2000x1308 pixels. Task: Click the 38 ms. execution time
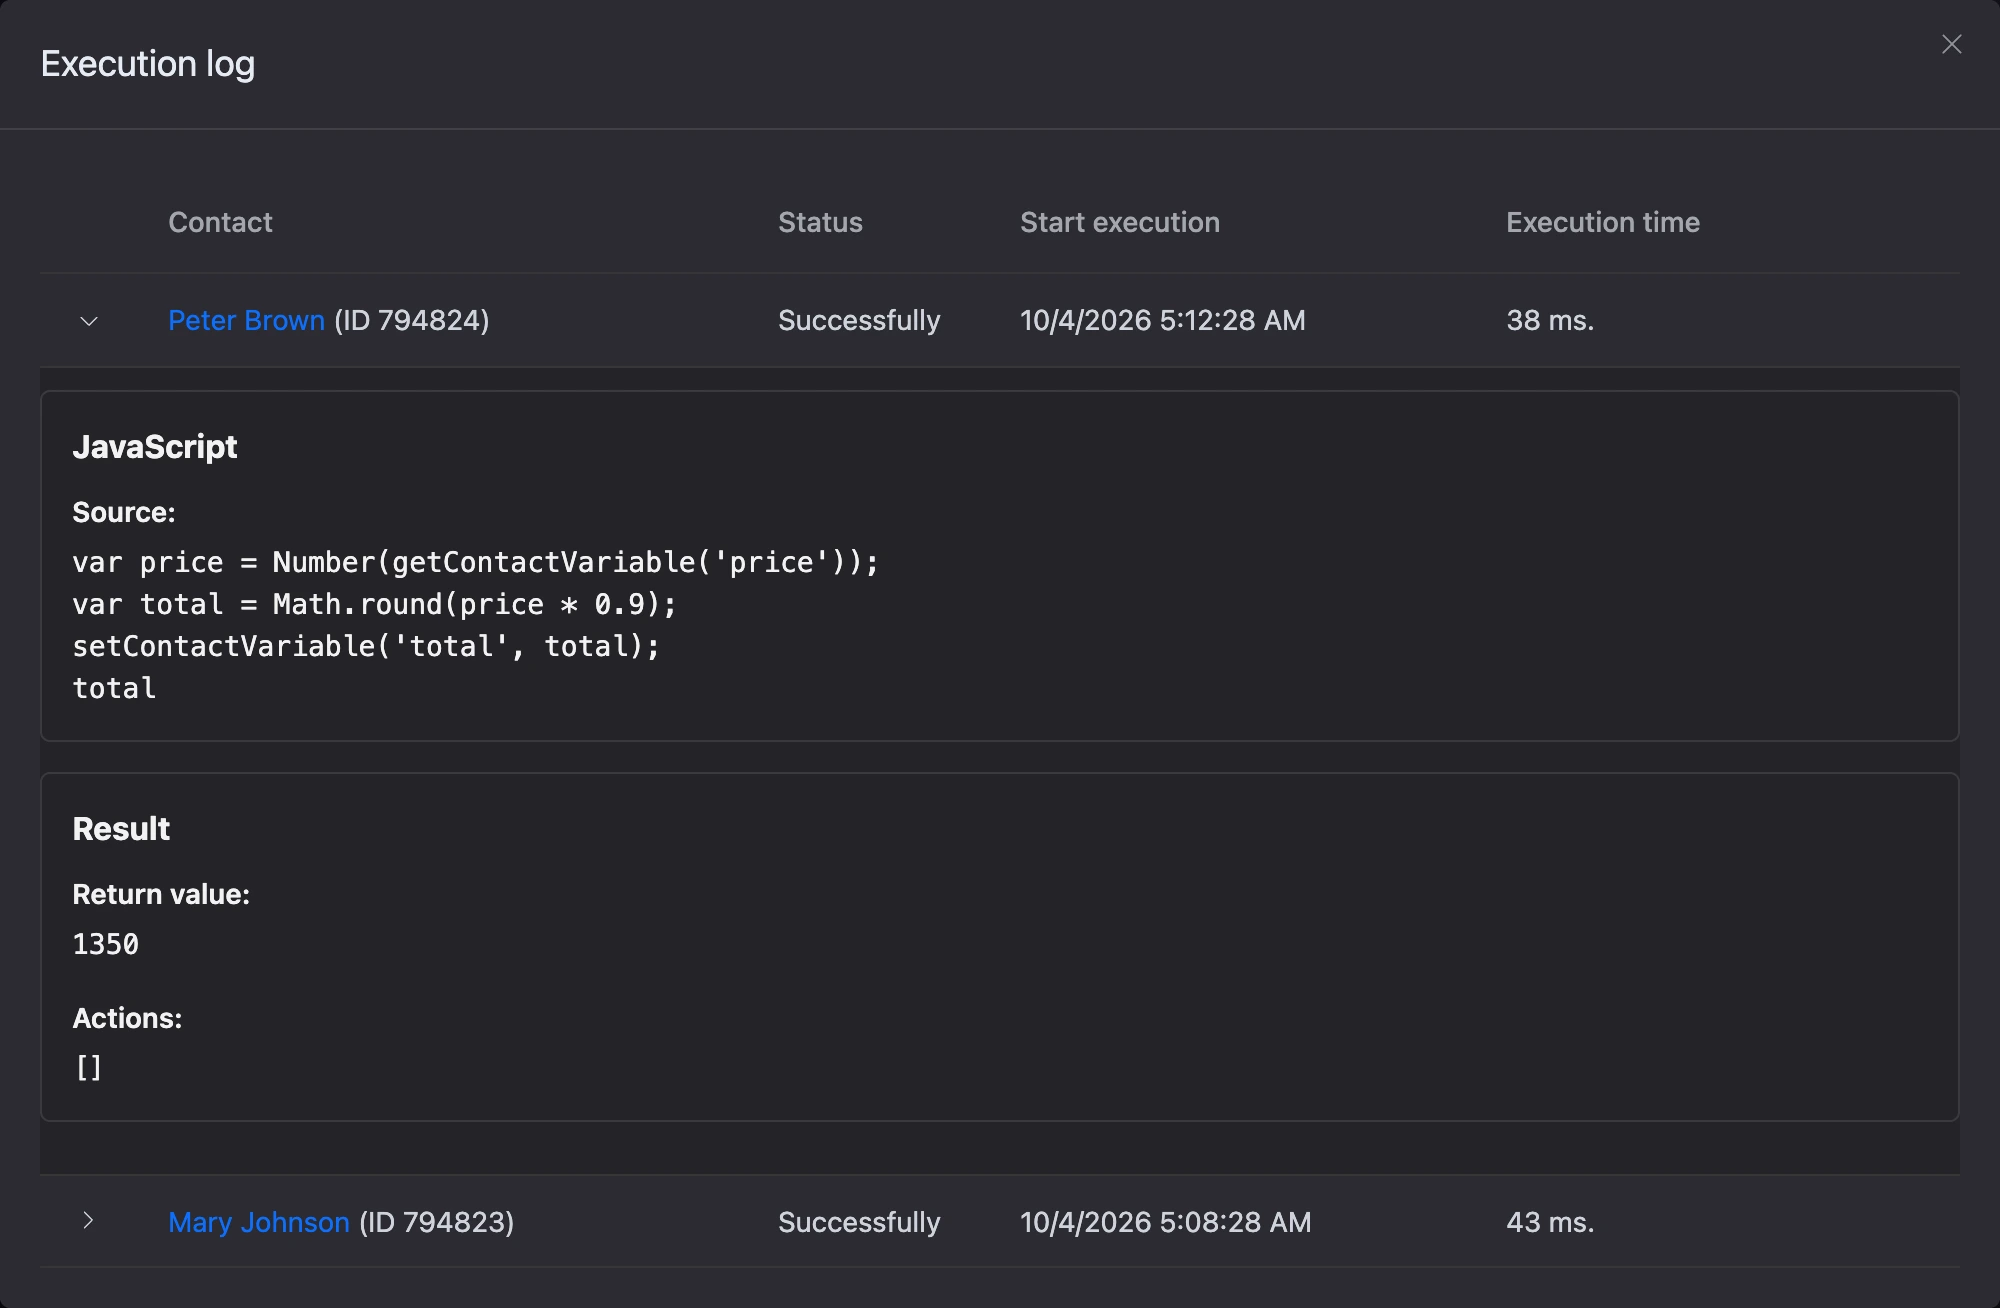click(1550, 320)
